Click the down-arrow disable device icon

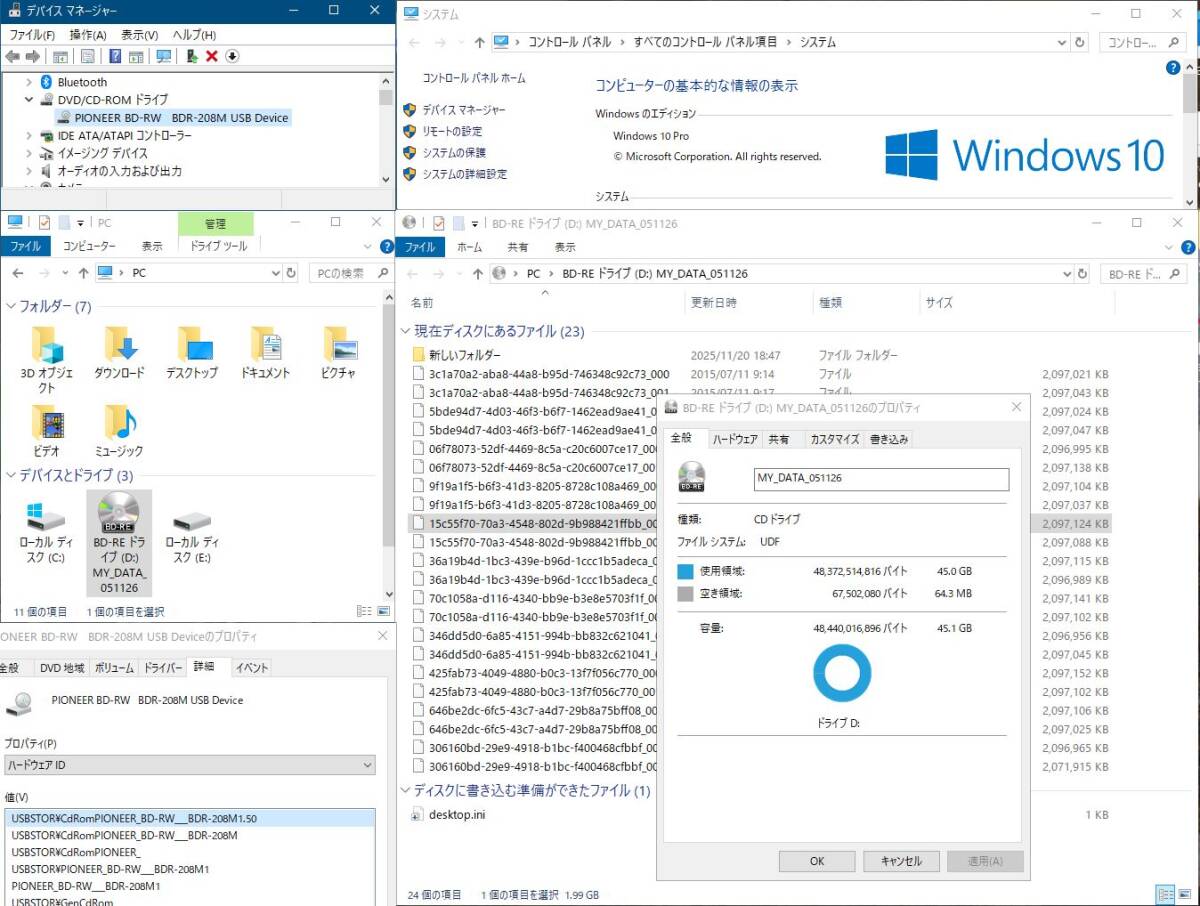232,56
